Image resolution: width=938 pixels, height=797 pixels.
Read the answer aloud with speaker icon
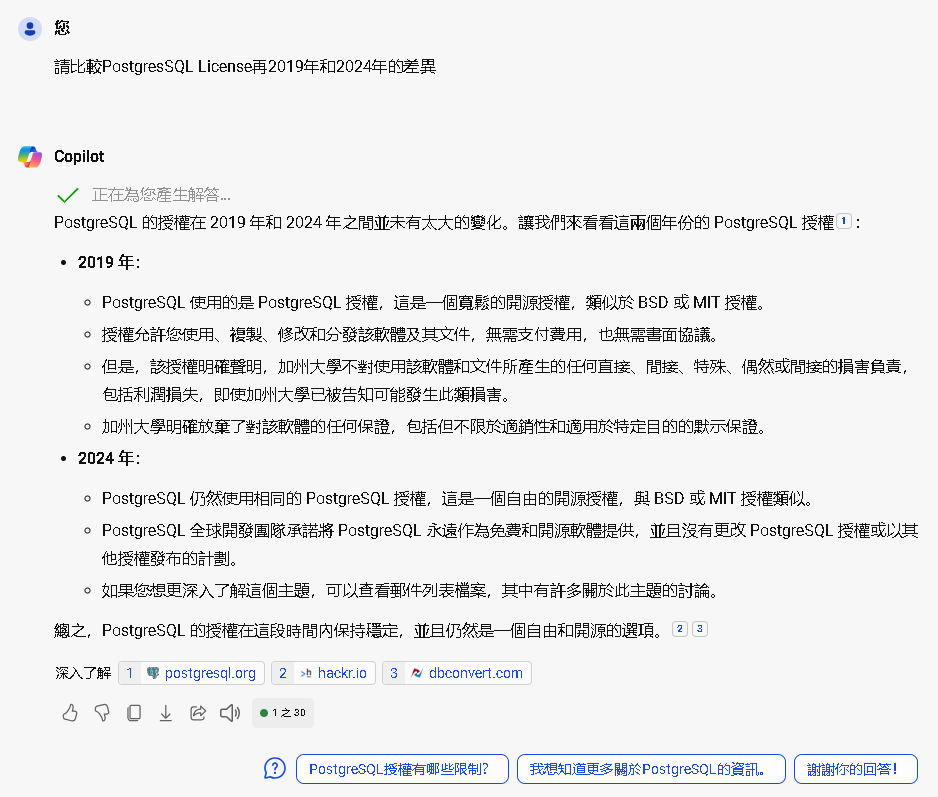coord(230,713)
